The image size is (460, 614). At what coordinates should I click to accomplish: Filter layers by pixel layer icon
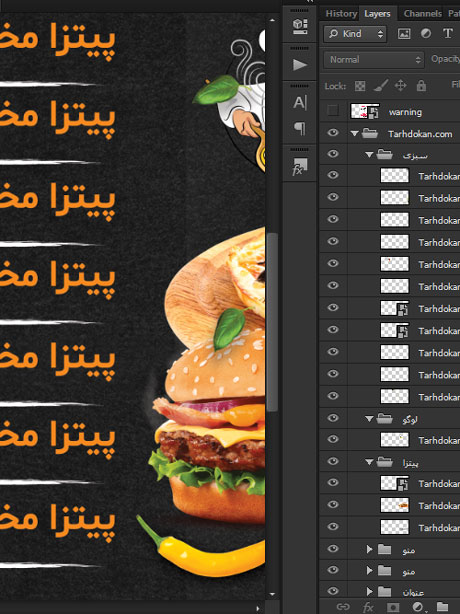[404, 34]
